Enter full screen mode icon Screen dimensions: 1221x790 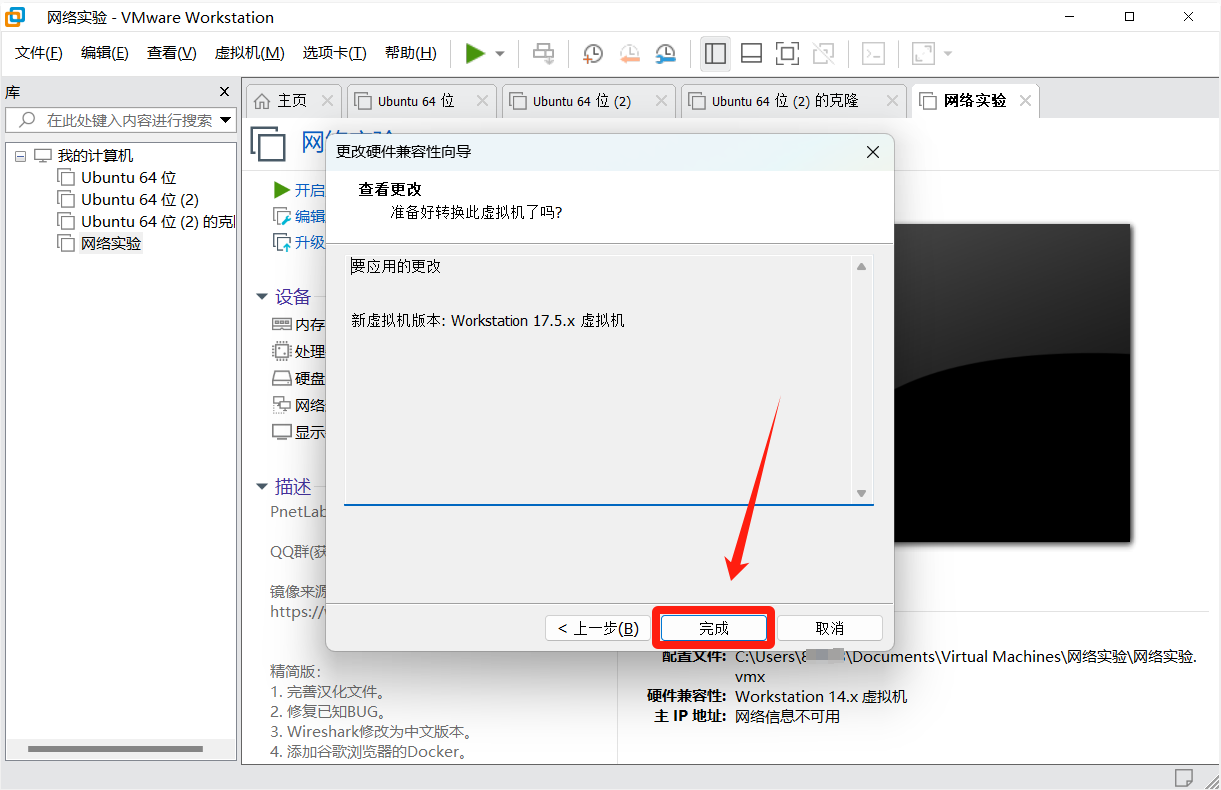click(x=787, y=54)
